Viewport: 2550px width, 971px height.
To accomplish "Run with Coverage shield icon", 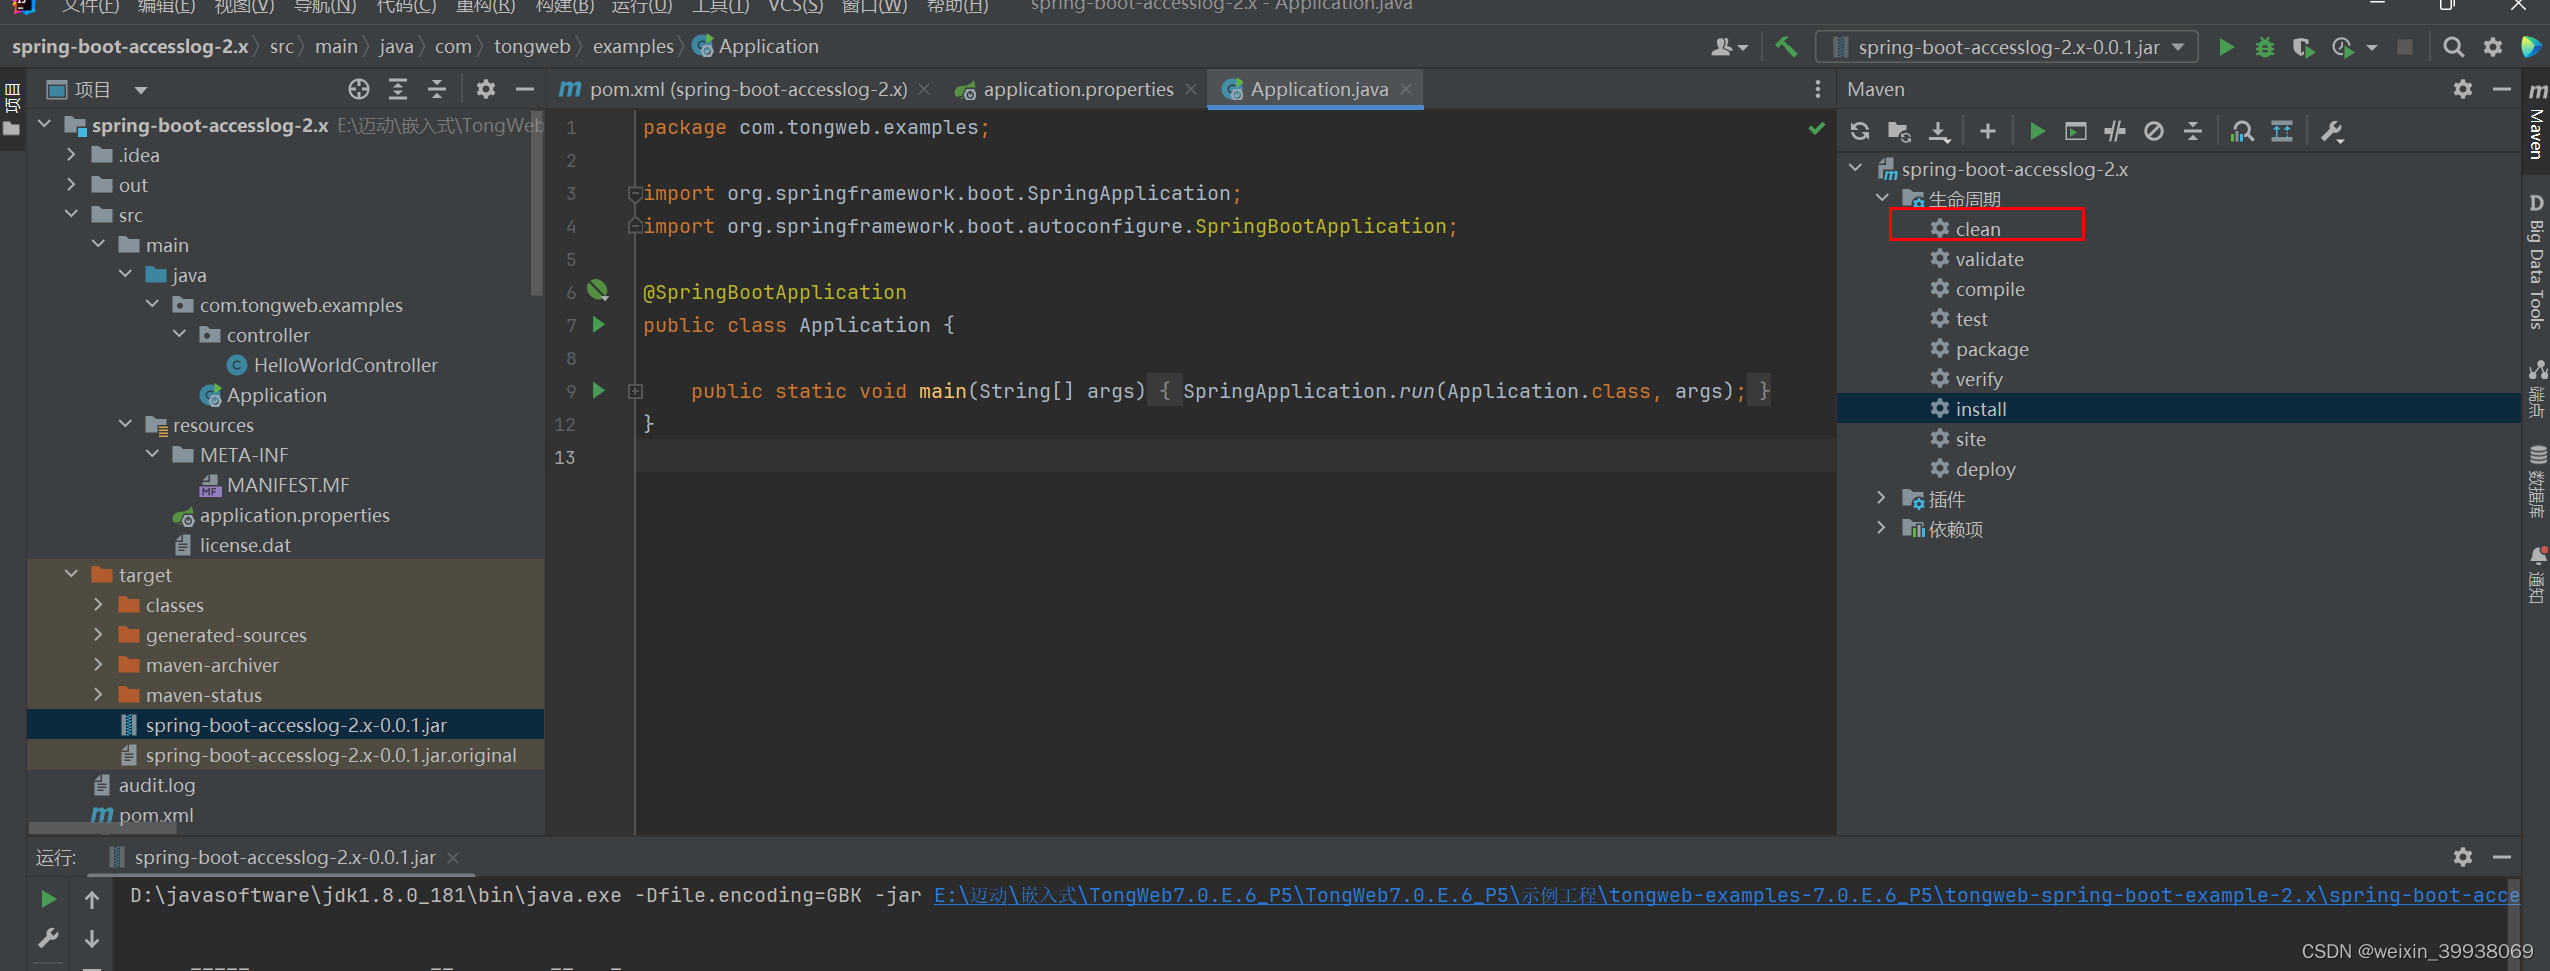I will [x=2303, y=47].
